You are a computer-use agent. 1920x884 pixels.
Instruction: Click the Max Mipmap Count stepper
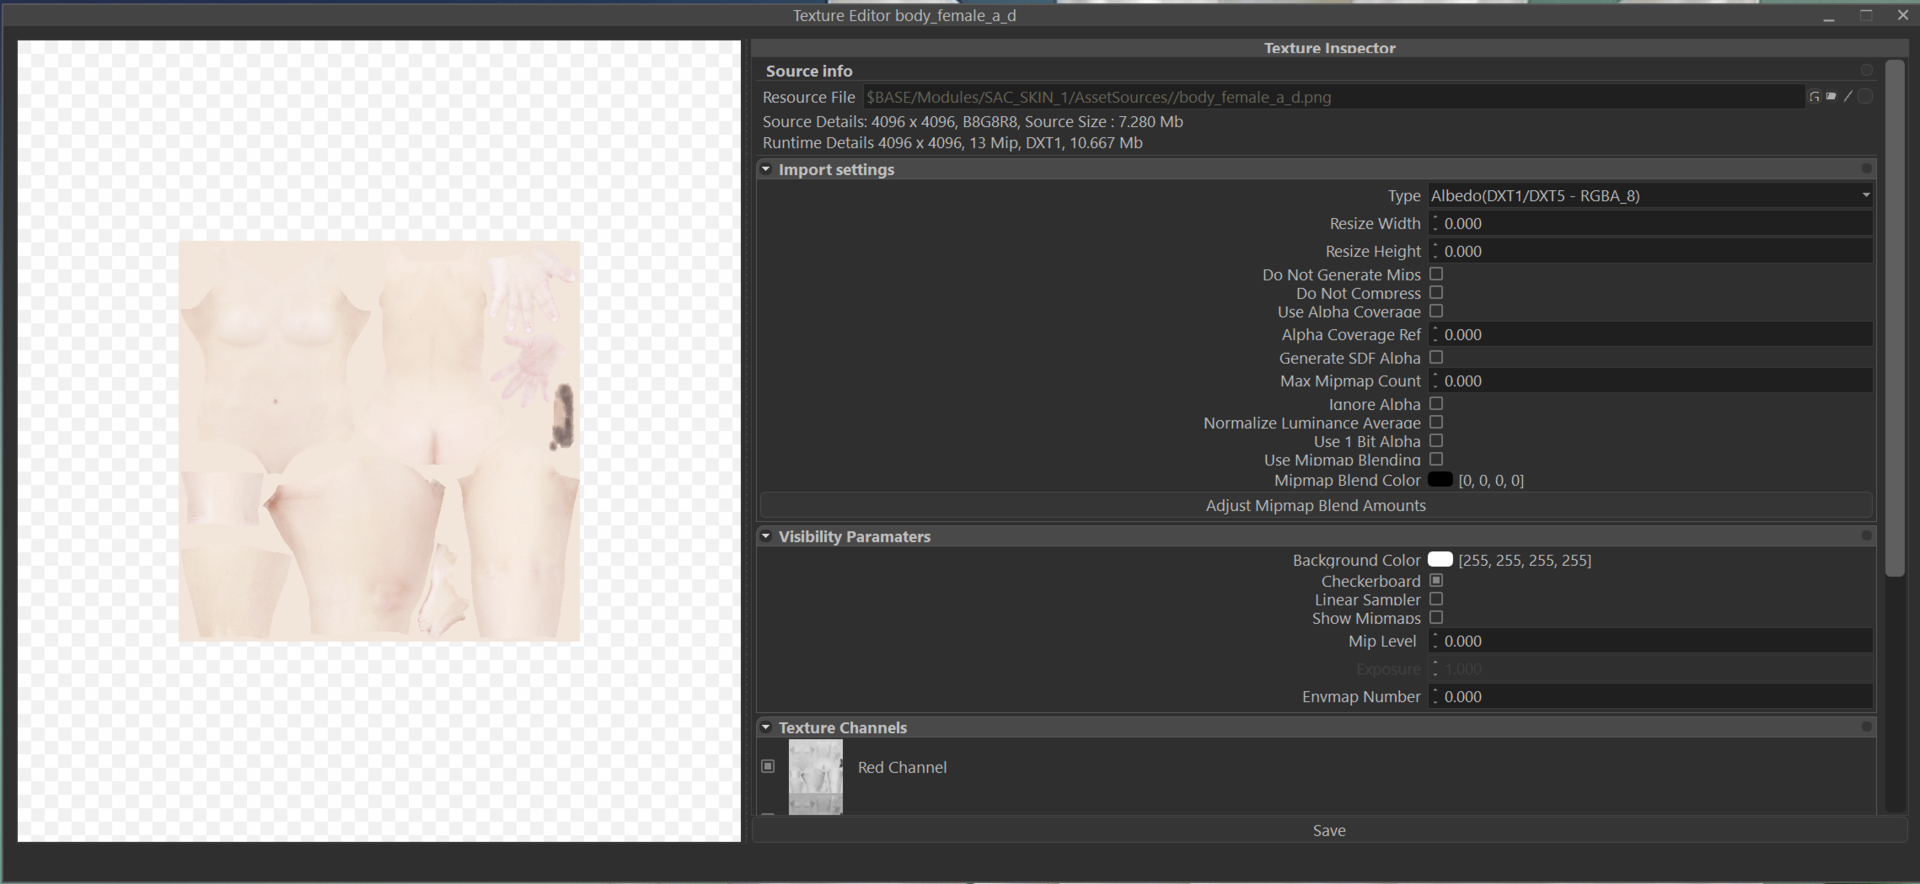(1435, 381)
